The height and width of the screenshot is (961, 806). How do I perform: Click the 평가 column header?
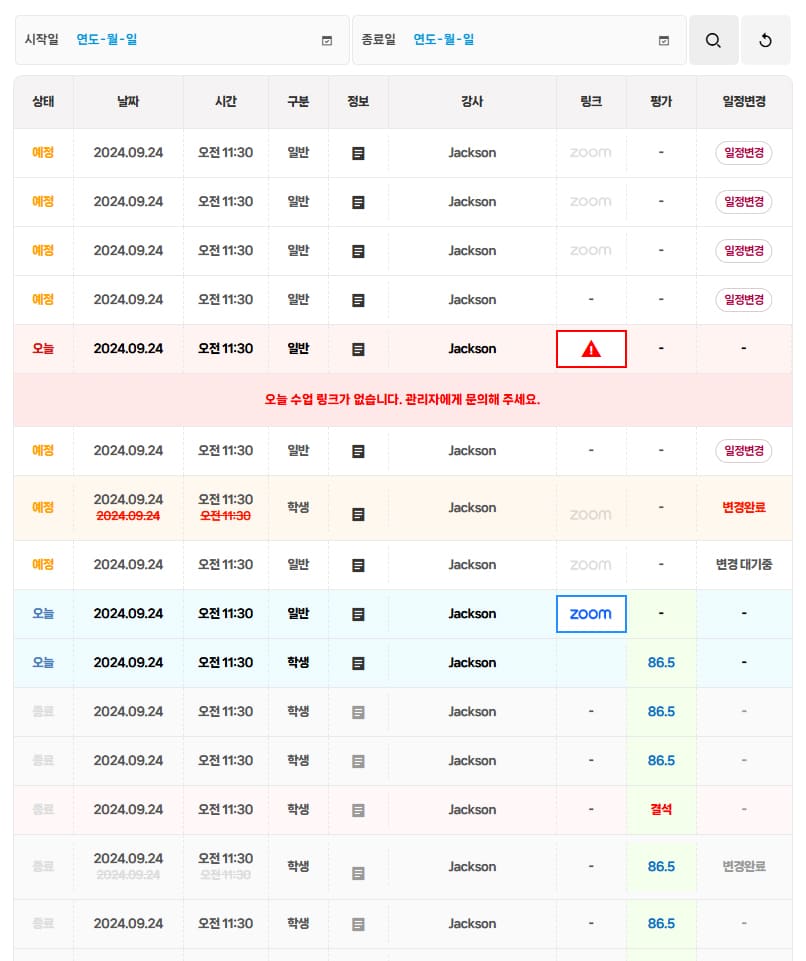coord(661,102)
